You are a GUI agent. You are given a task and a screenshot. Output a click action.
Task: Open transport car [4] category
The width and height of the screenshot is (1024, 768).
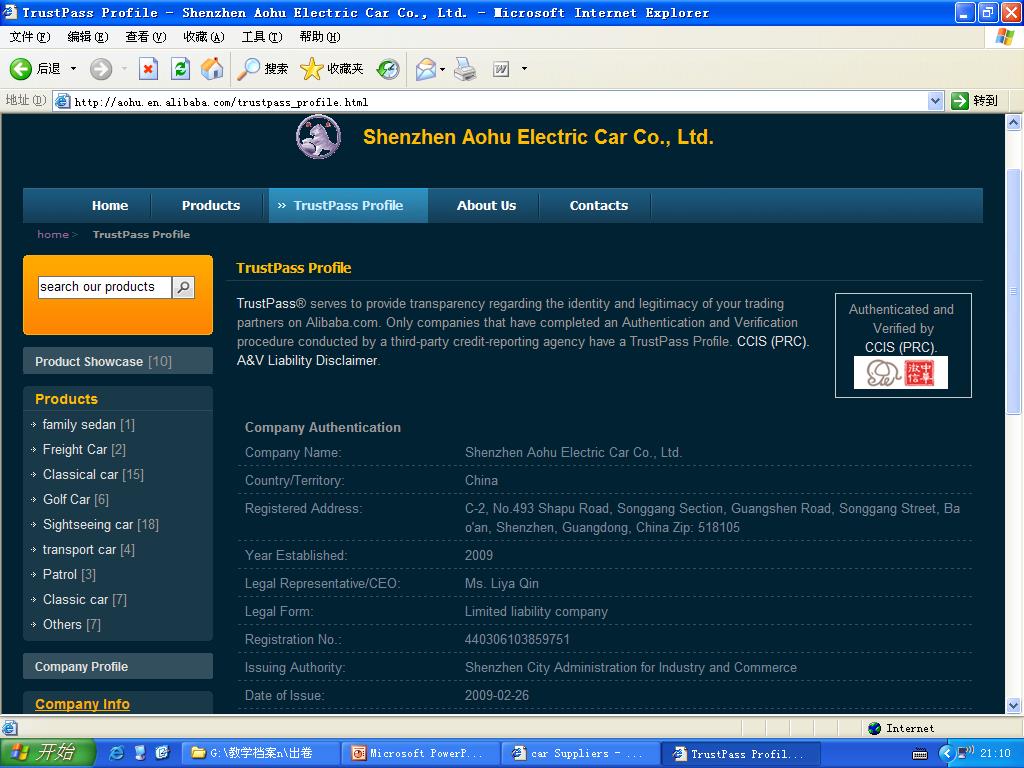point(88,550)
